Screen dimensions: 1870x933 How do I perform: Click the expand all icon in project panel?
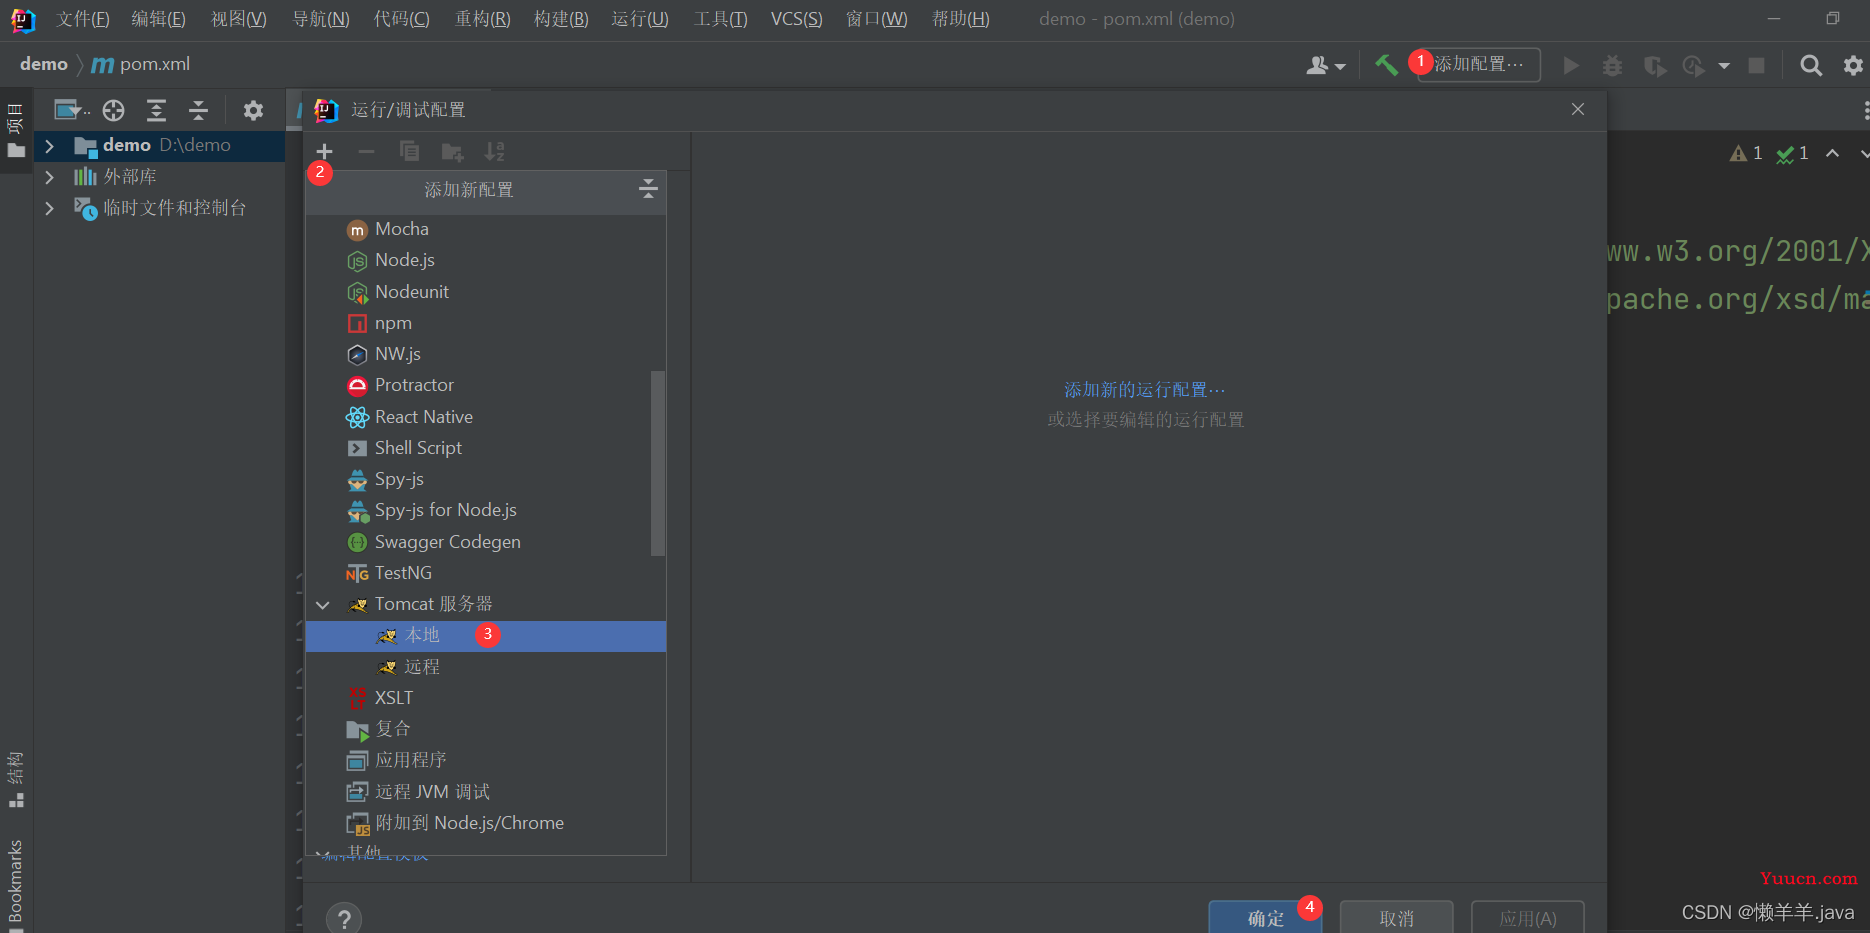click(x=156, y=110)
